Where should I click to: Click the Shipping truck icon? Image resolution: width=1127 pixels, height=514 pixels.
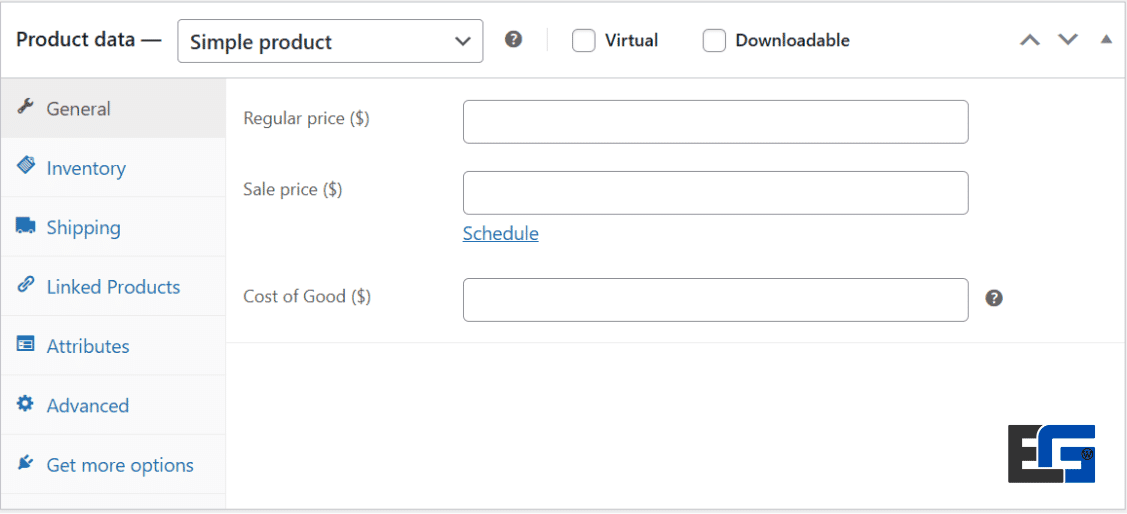coord(26,226)
